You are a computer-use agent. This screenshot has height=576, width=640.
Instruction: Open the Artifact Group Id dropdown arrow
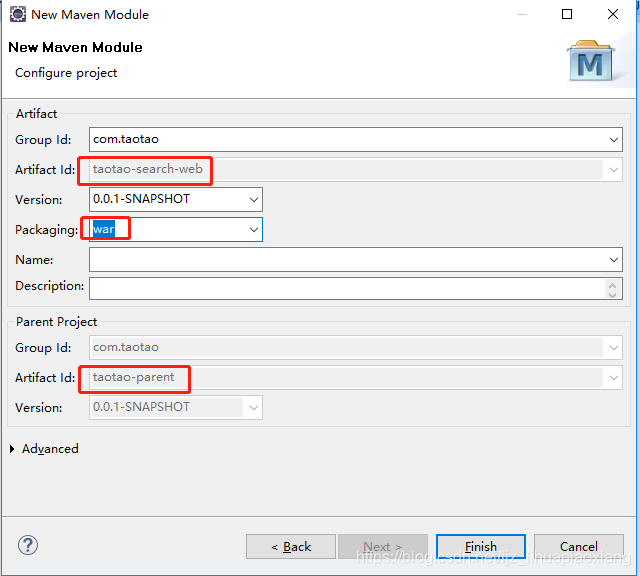point(613,140)
